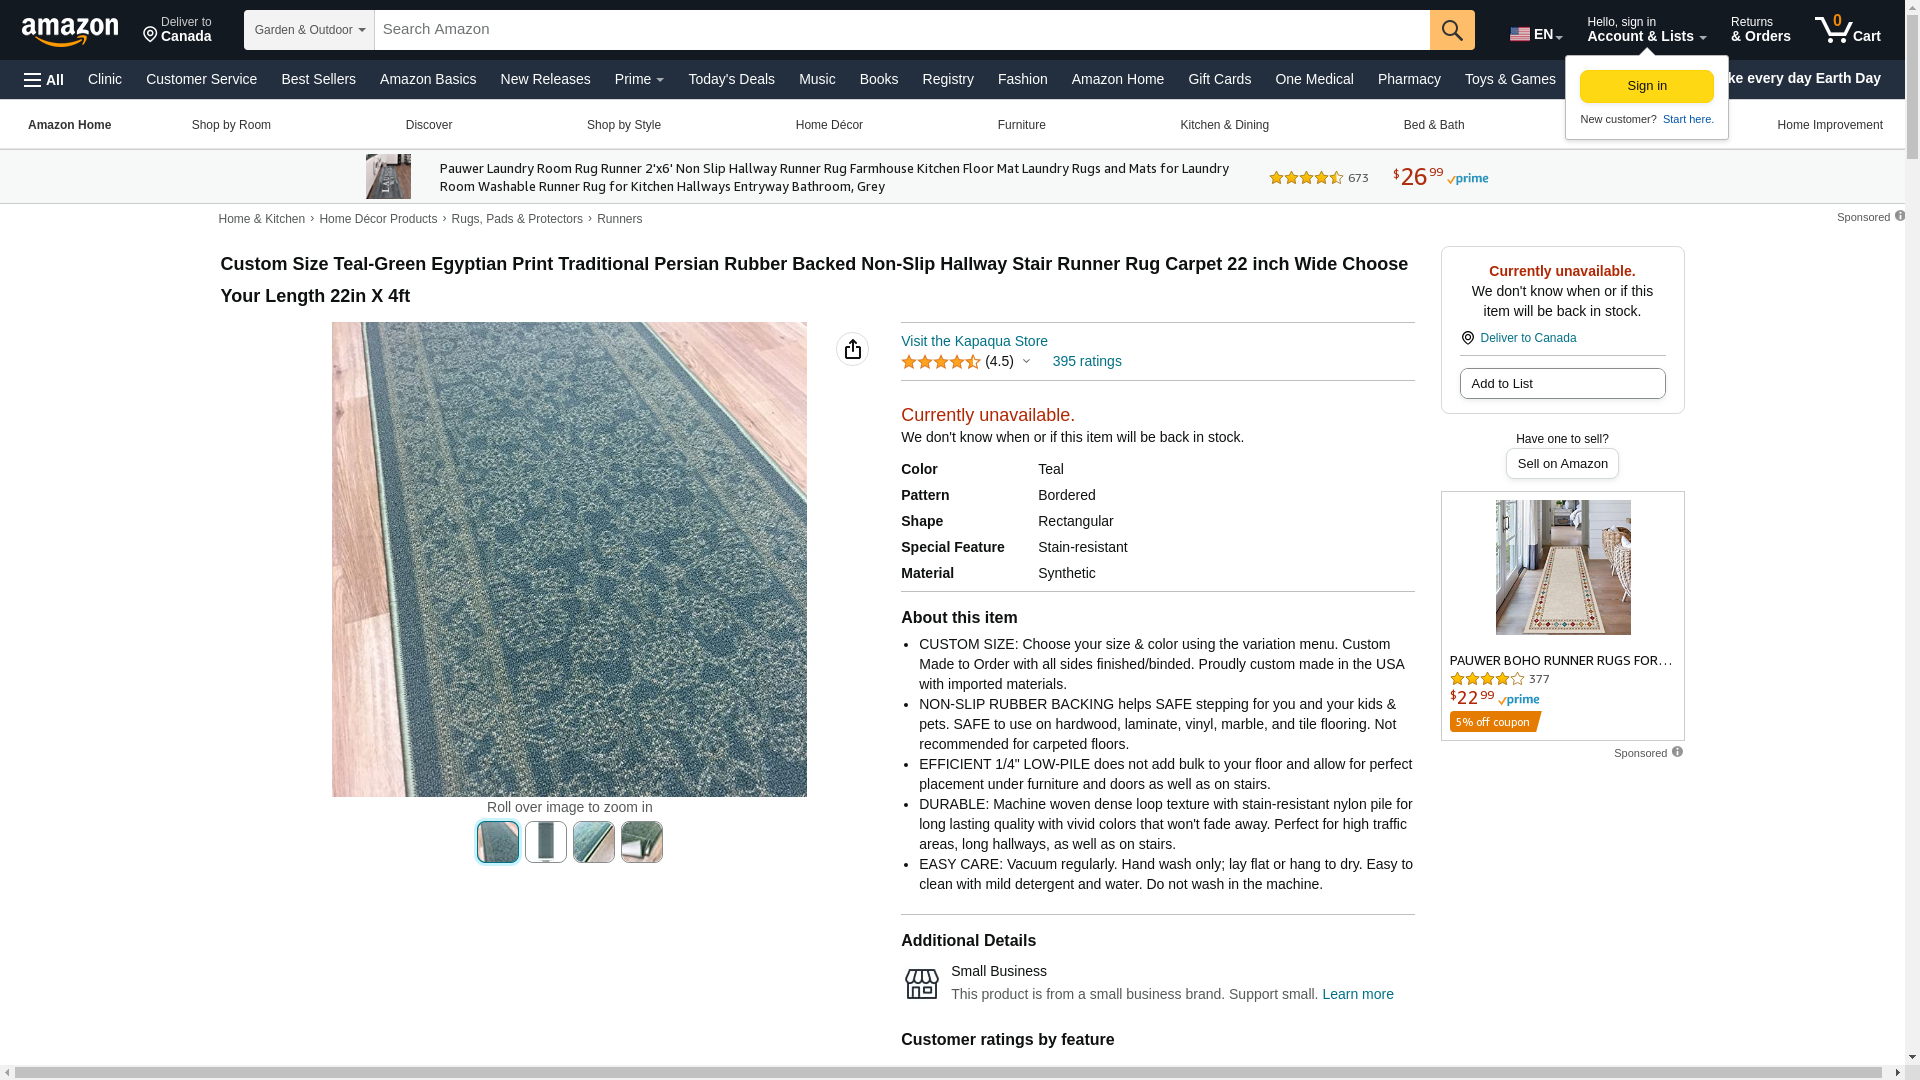
Task: Open Today's Deals in the nav bar
Action: (x=731, y=79)
